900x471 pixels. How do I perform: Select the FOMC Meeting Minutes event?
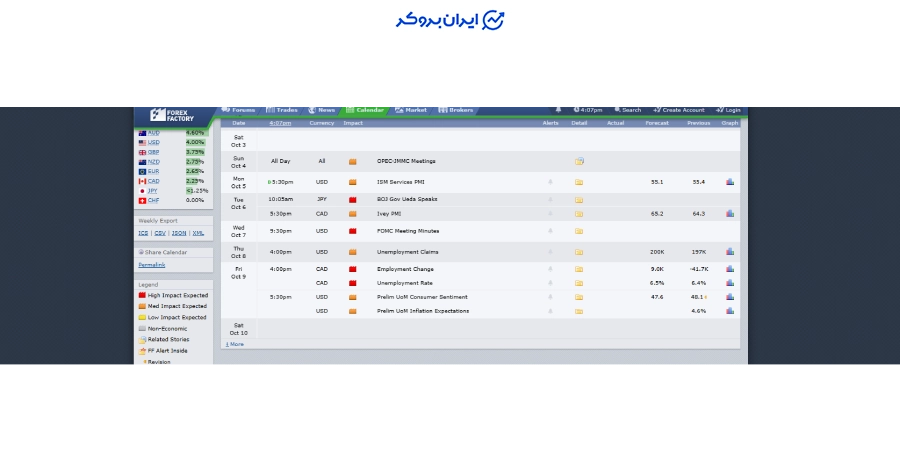[x=408, y=231]
